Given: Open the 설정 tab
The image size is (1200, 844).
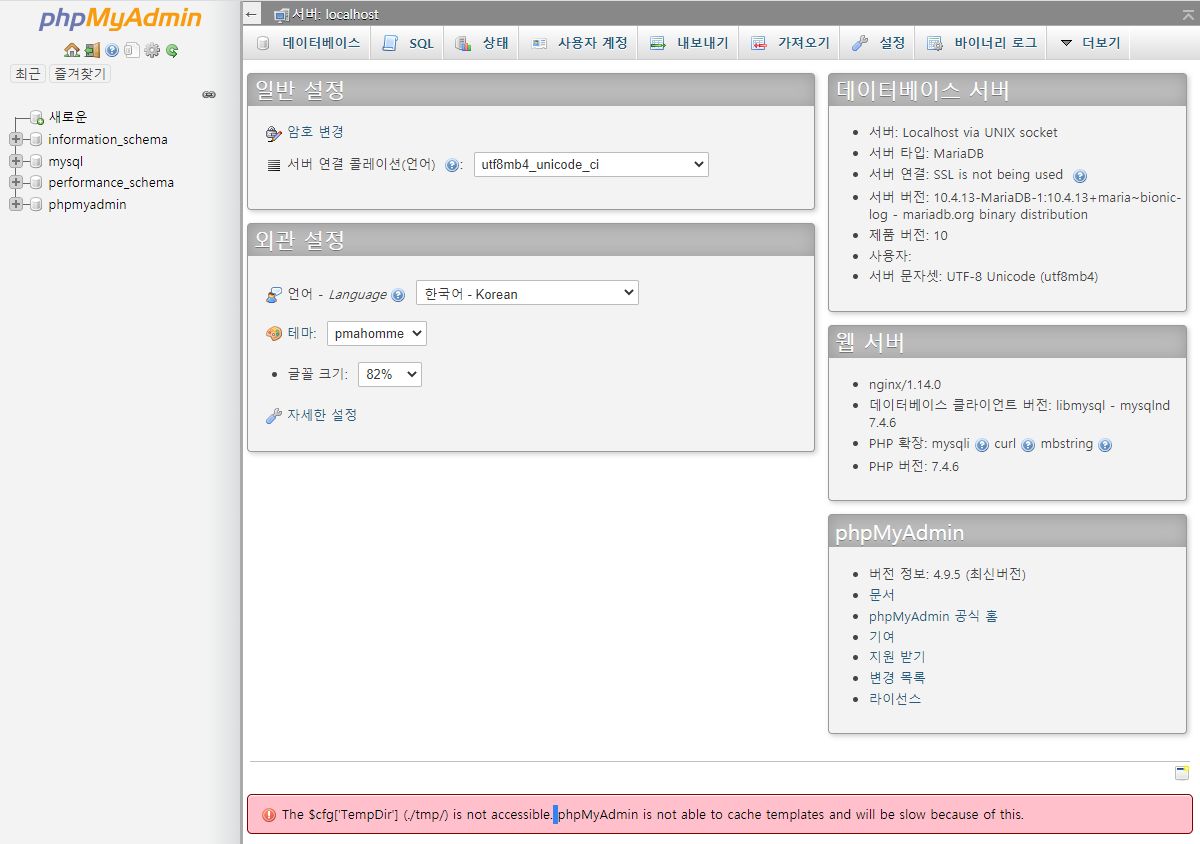Looking at the screenshot, I should [879, 43].
